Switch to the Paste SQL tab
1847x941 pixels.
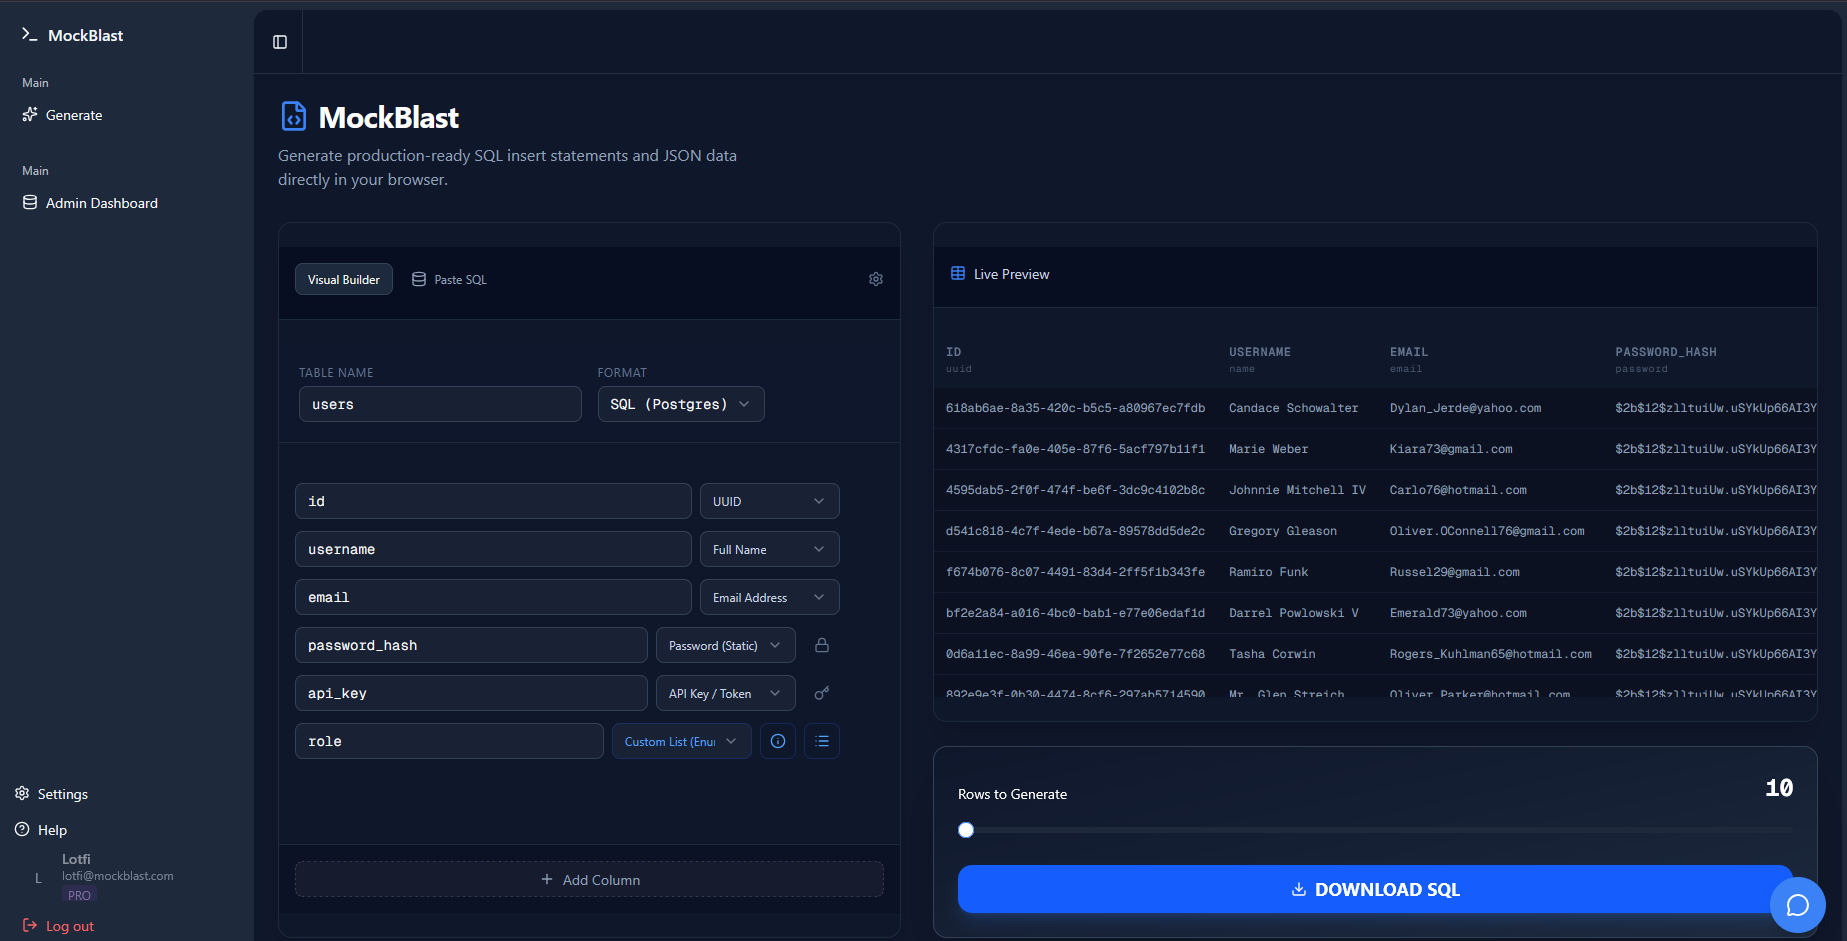(449, 279)
